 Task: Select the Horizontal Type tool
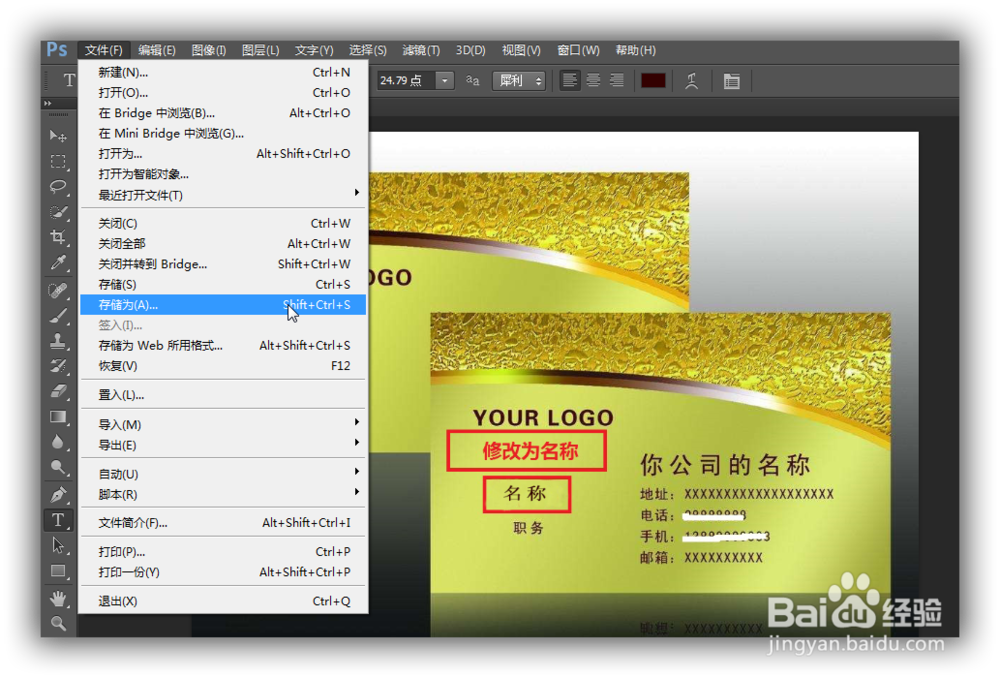coord(58,520)
